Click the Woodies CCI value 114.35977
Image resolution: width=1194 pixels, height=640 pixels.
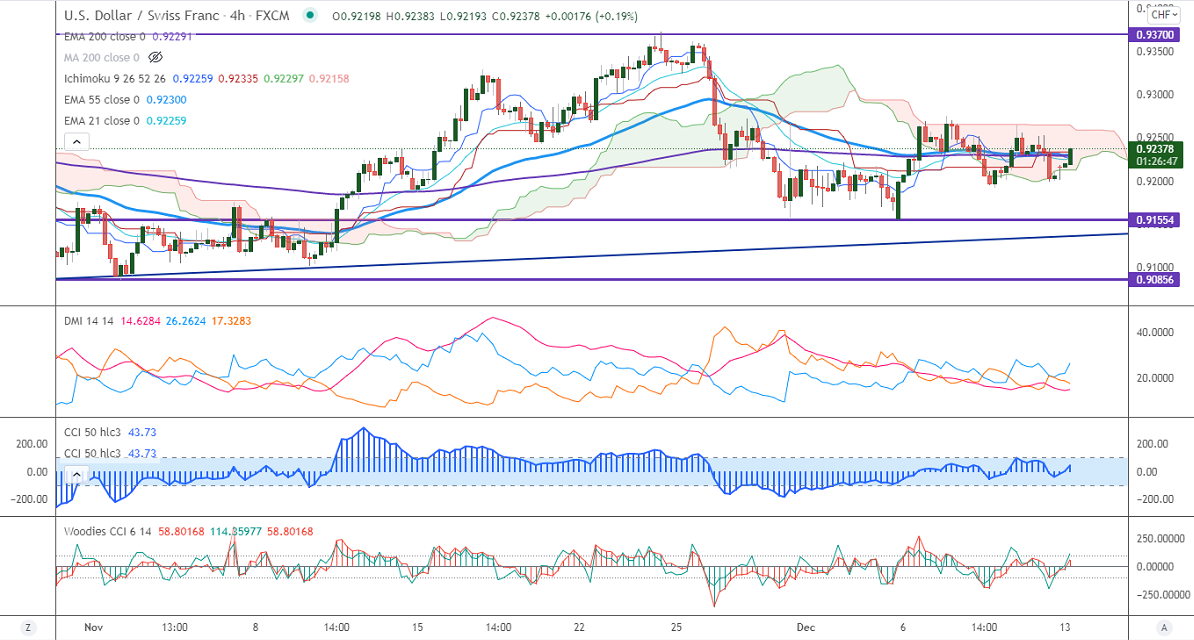[235, 531]
